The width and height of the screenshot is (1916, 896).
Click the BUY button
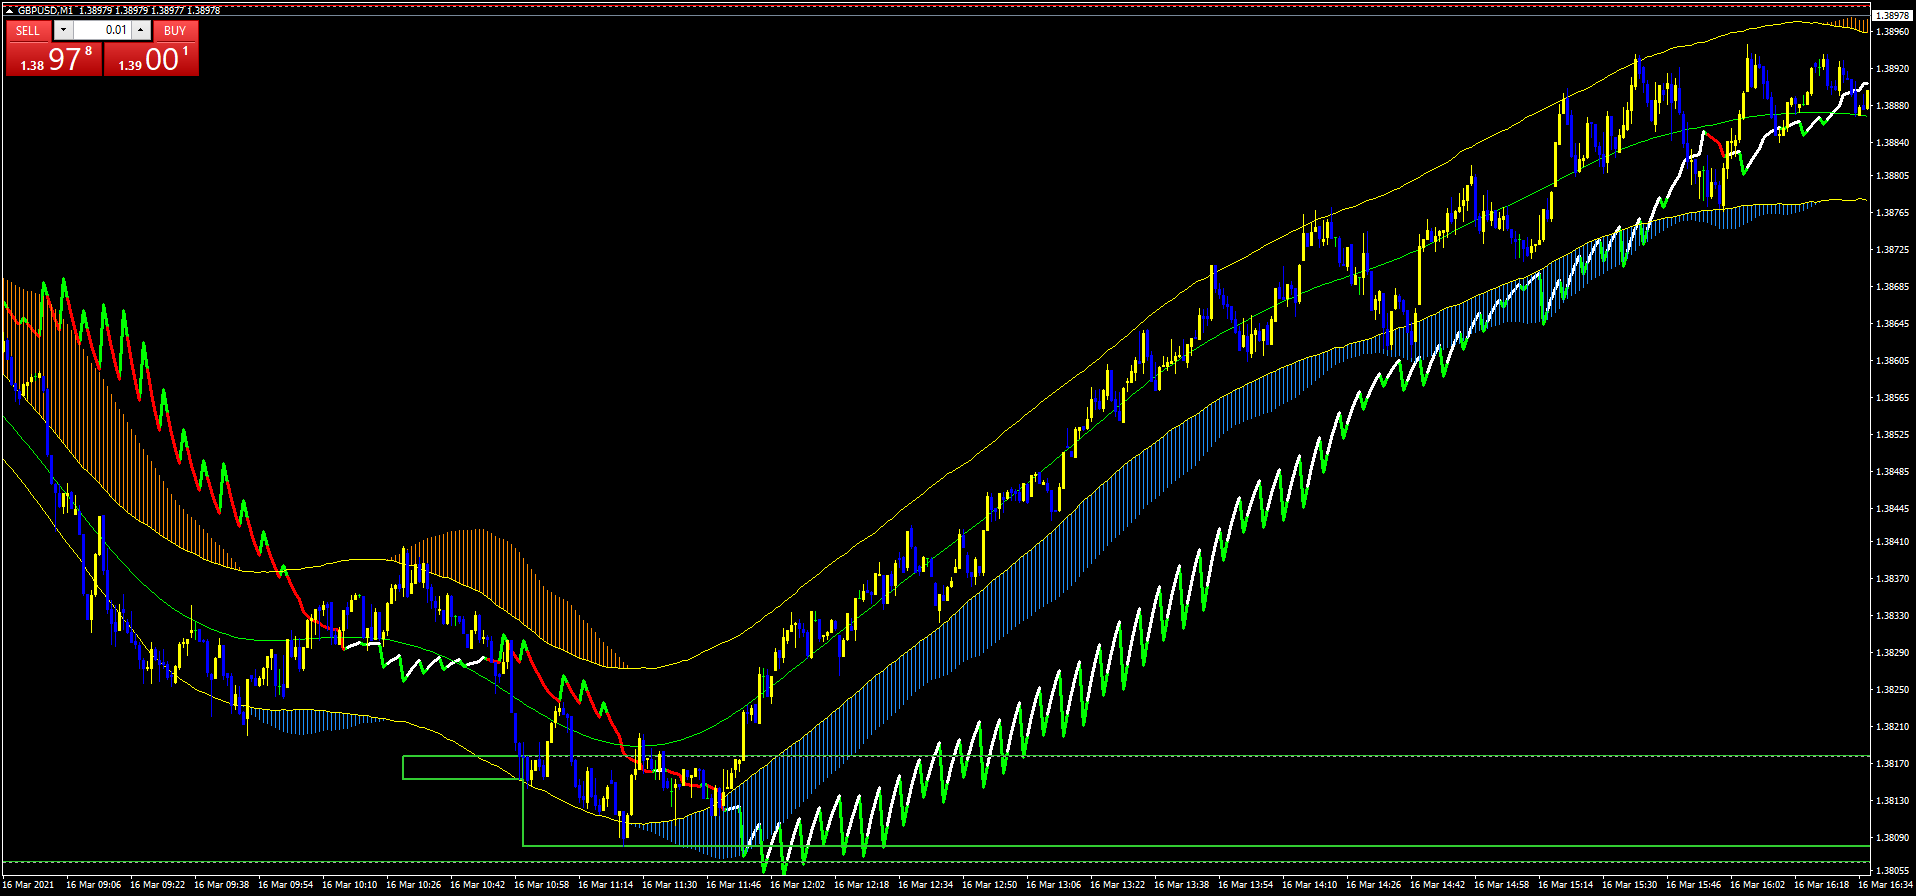click(x=175, y=31)
